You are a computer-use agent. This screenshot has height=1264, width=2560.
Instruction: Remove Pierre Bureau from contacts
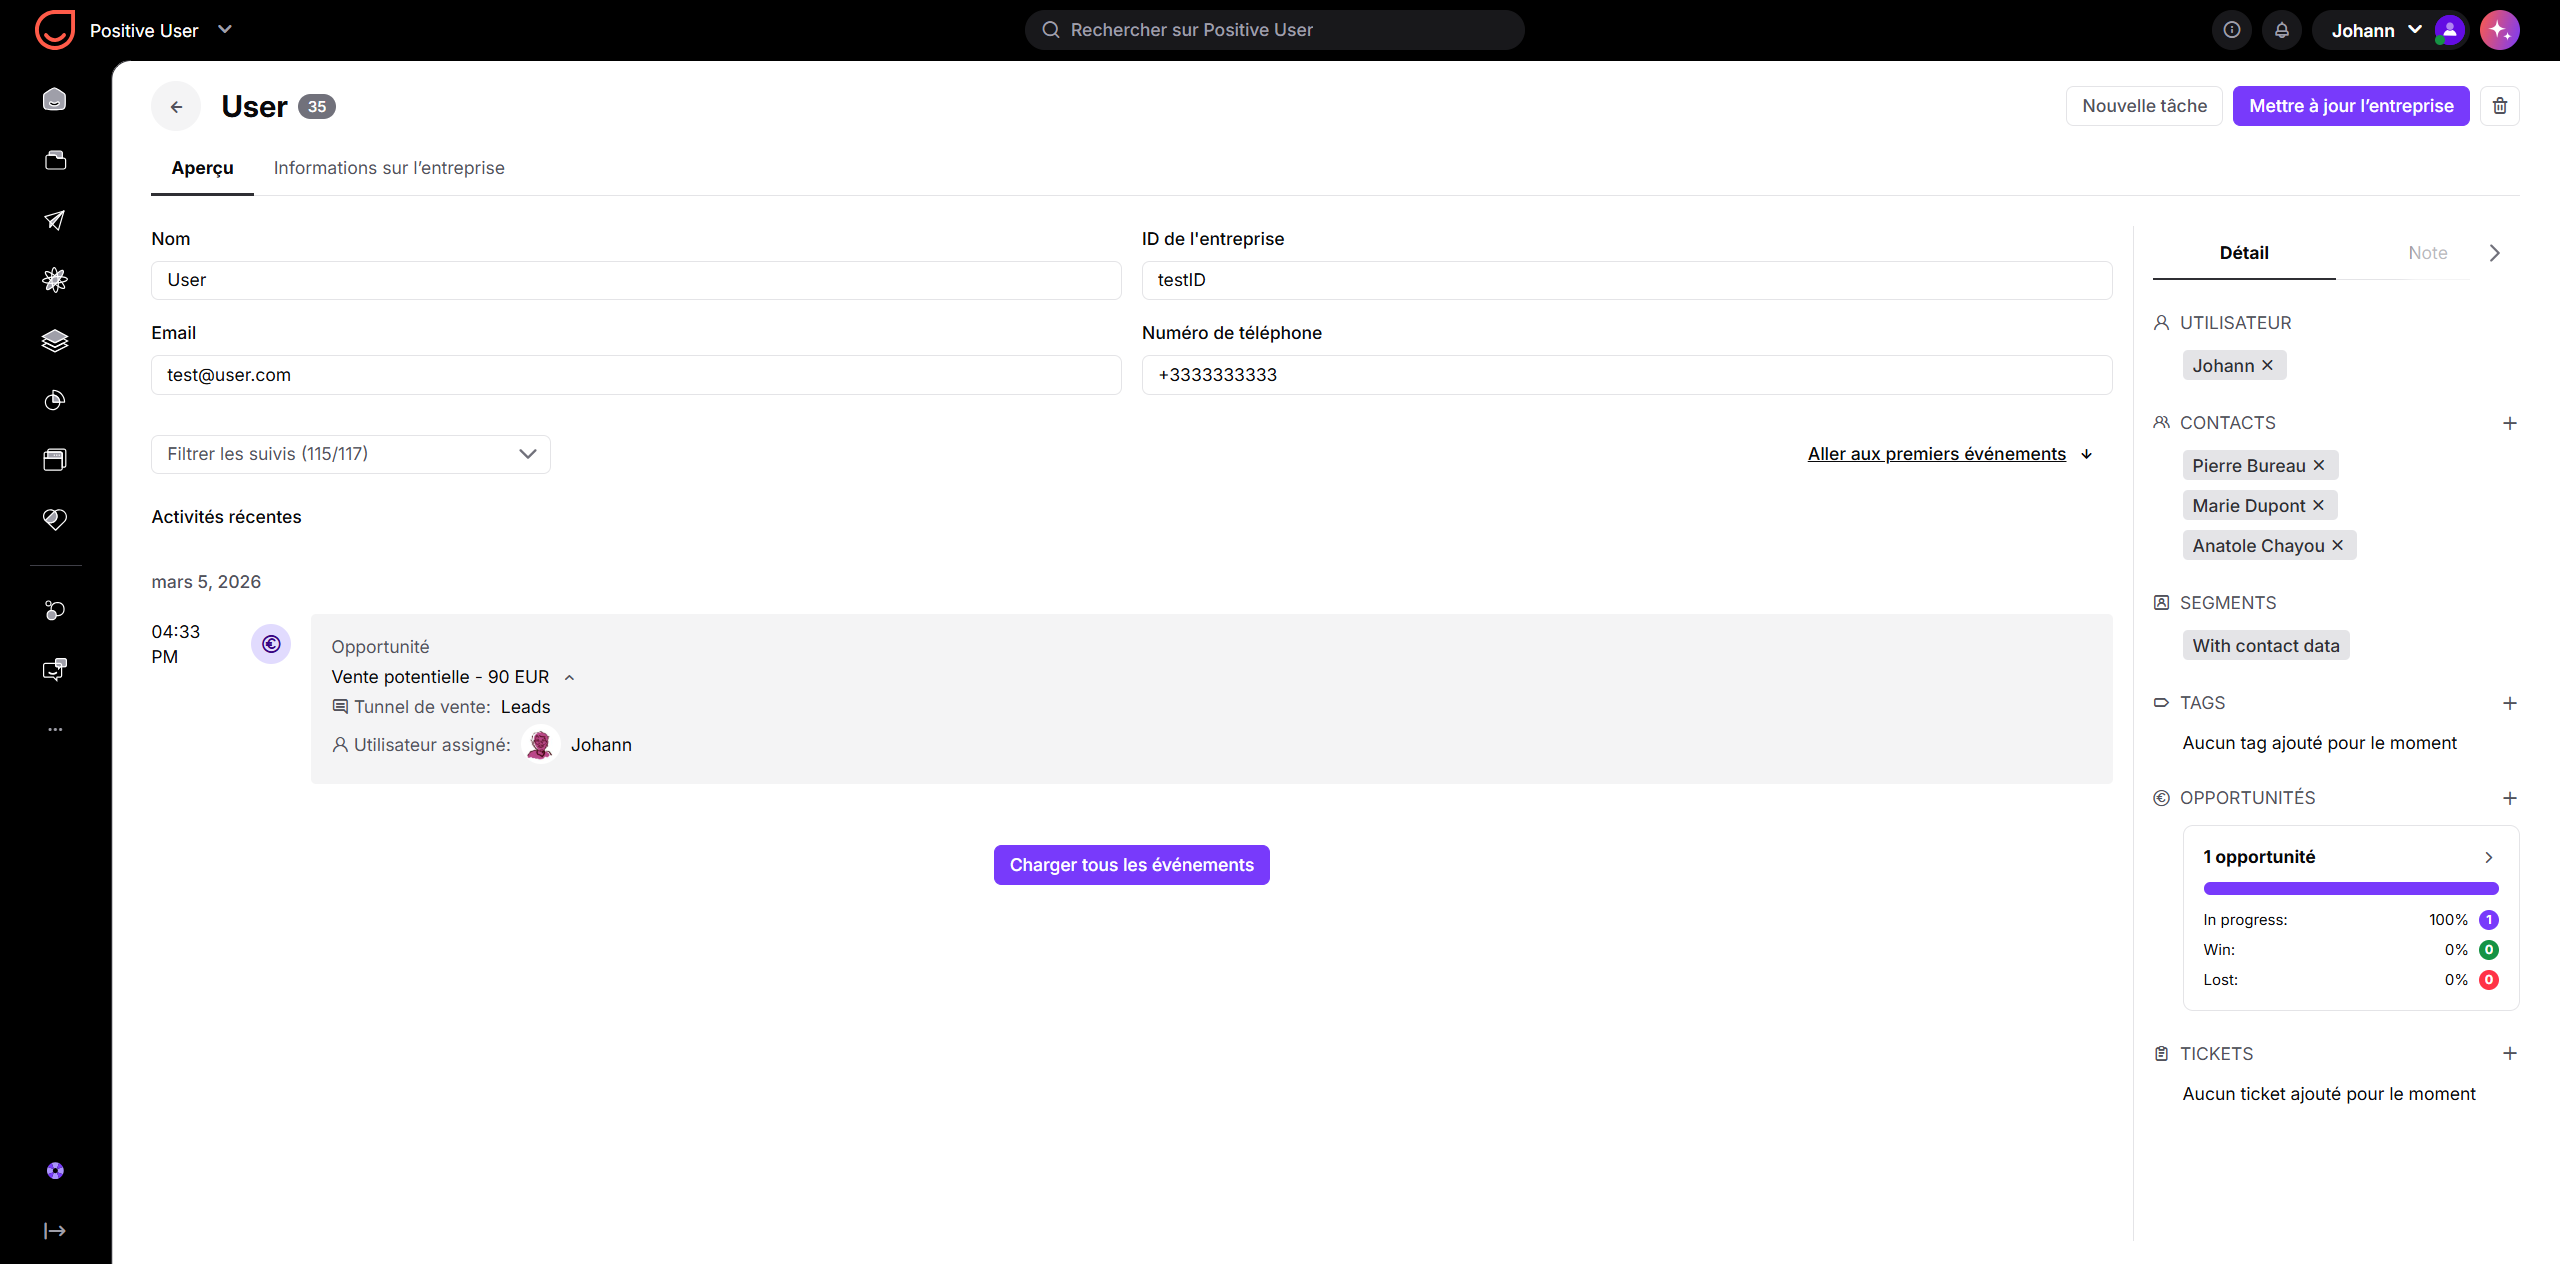2318,465
